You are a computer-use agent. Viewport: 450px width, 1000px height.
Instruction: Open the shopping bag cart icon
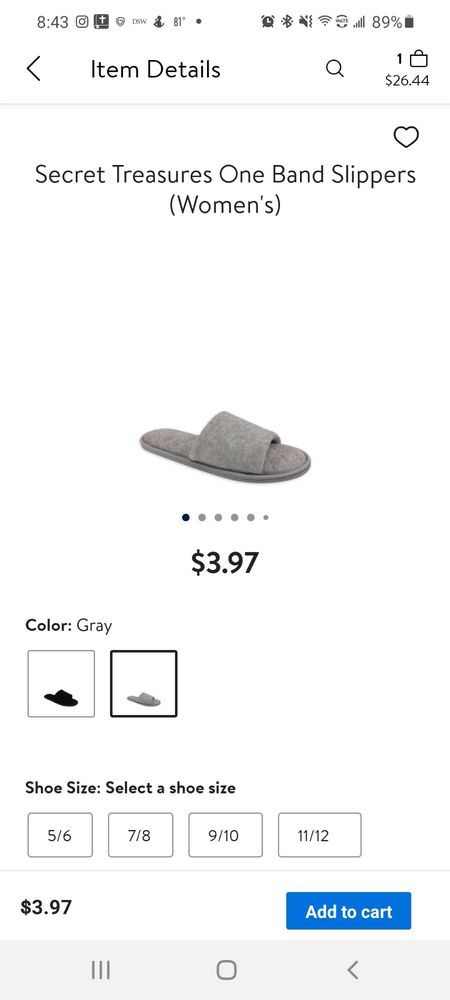pos(418,59)
